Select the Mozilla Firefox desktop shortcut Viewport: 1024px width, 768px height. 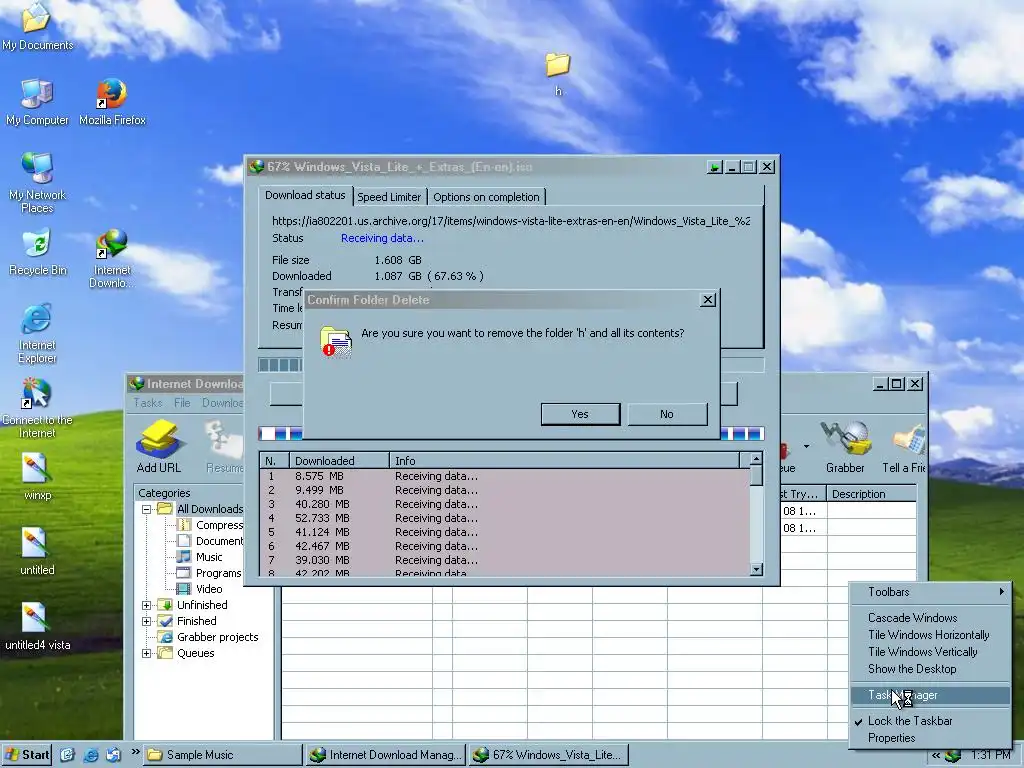pyautogui.click(x=112, y=103)
